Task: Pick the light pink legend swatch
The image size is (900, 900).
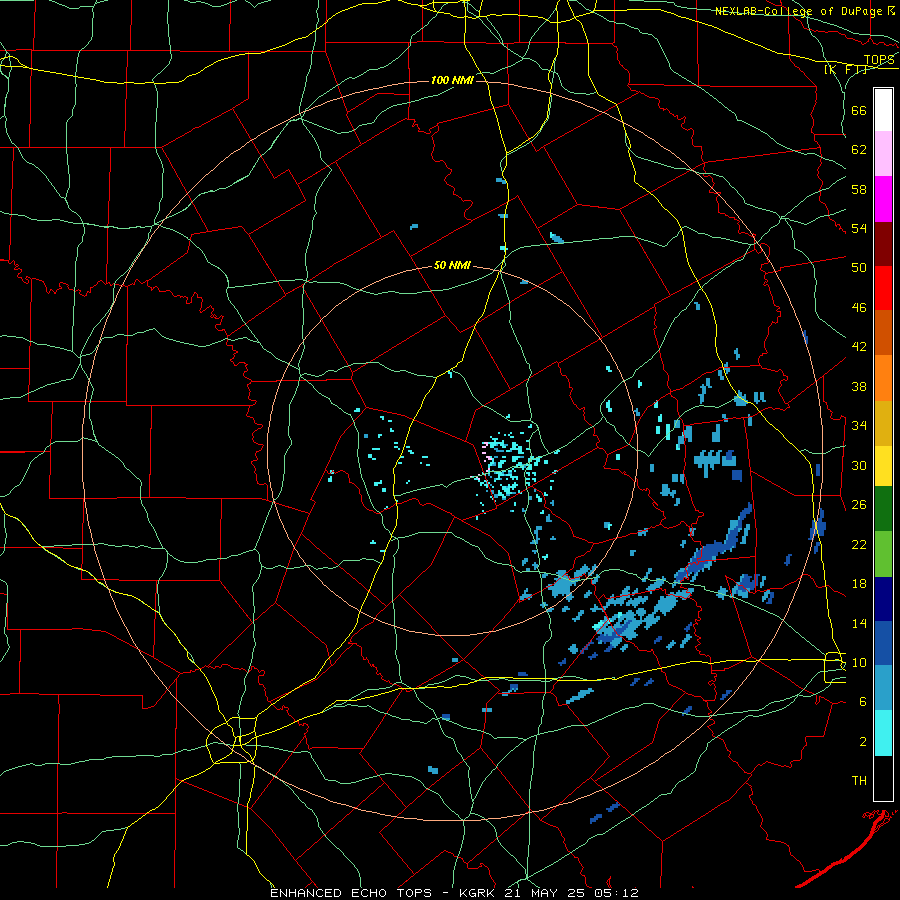Action: [x=883, y=154]
